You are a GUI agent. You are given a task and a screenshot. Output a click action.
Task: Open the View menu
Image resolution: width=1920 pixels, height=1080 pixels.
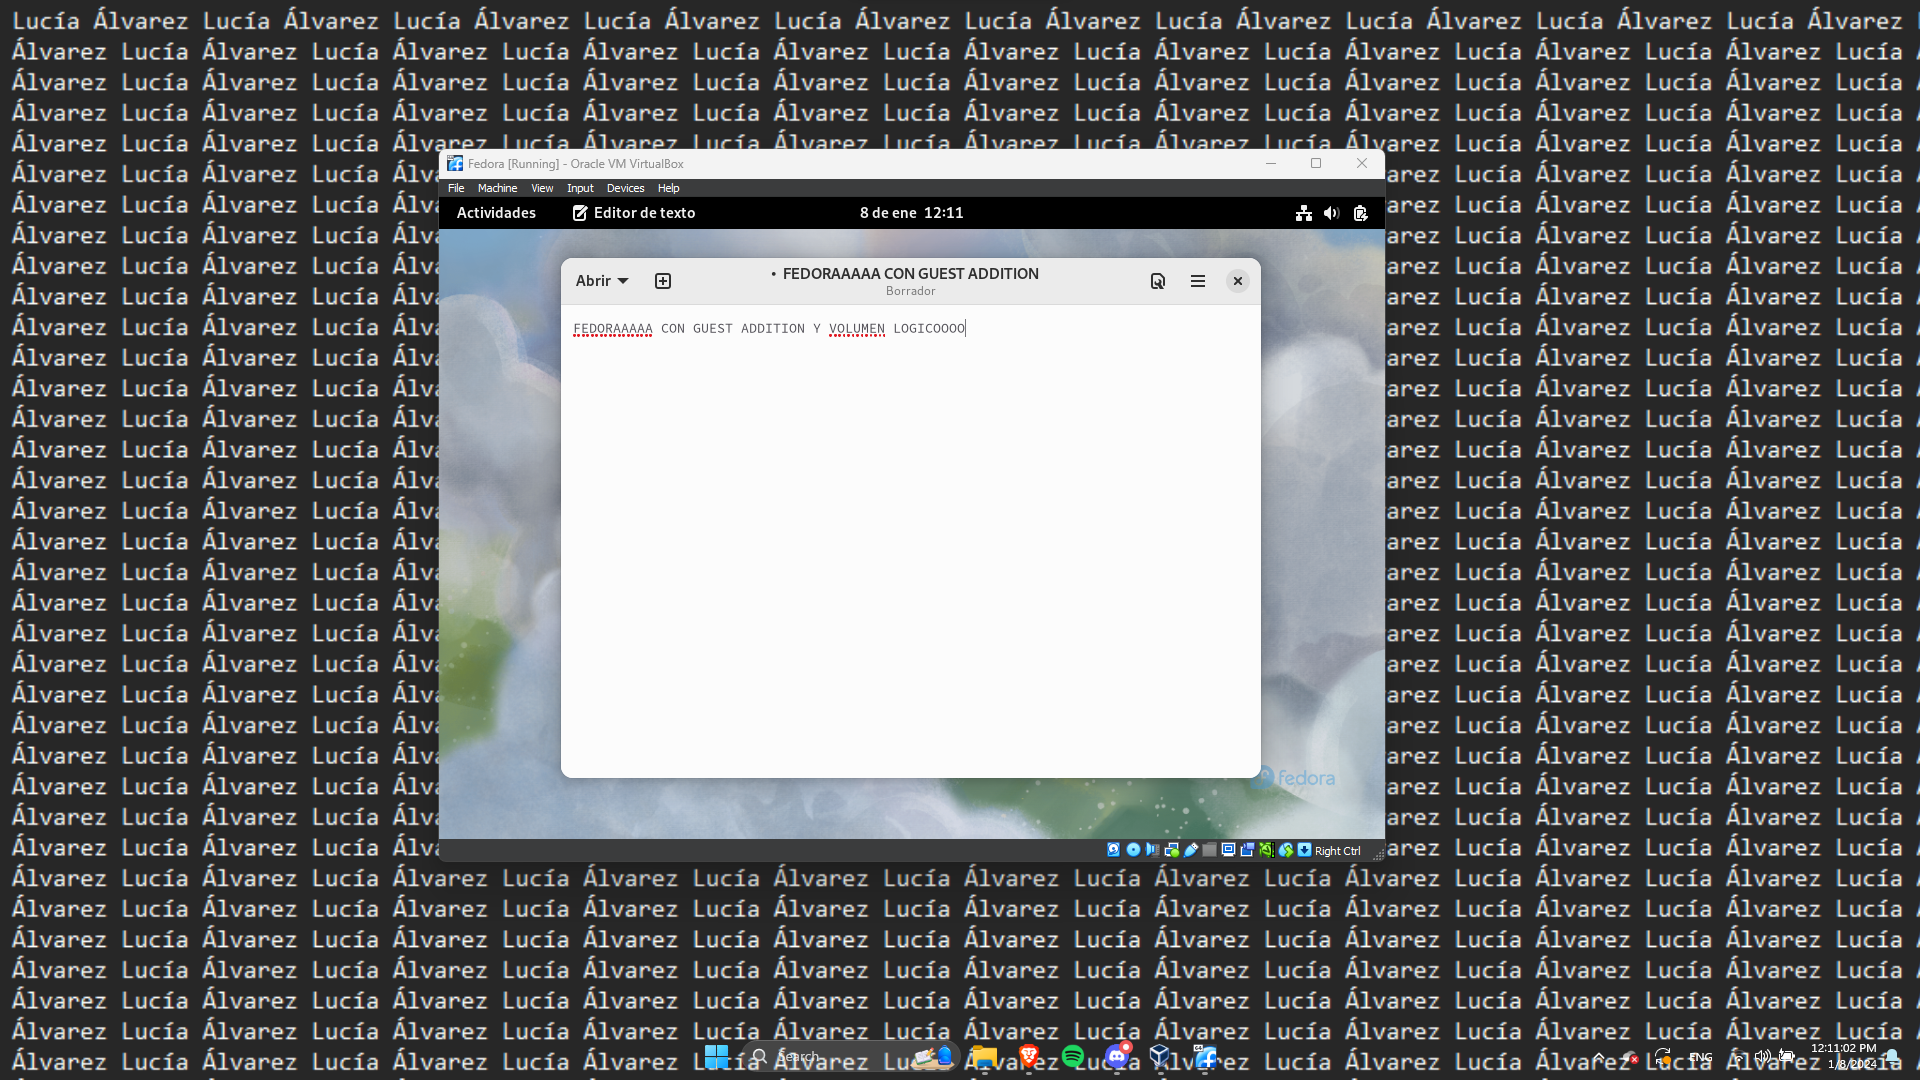[x=542, y=188]
